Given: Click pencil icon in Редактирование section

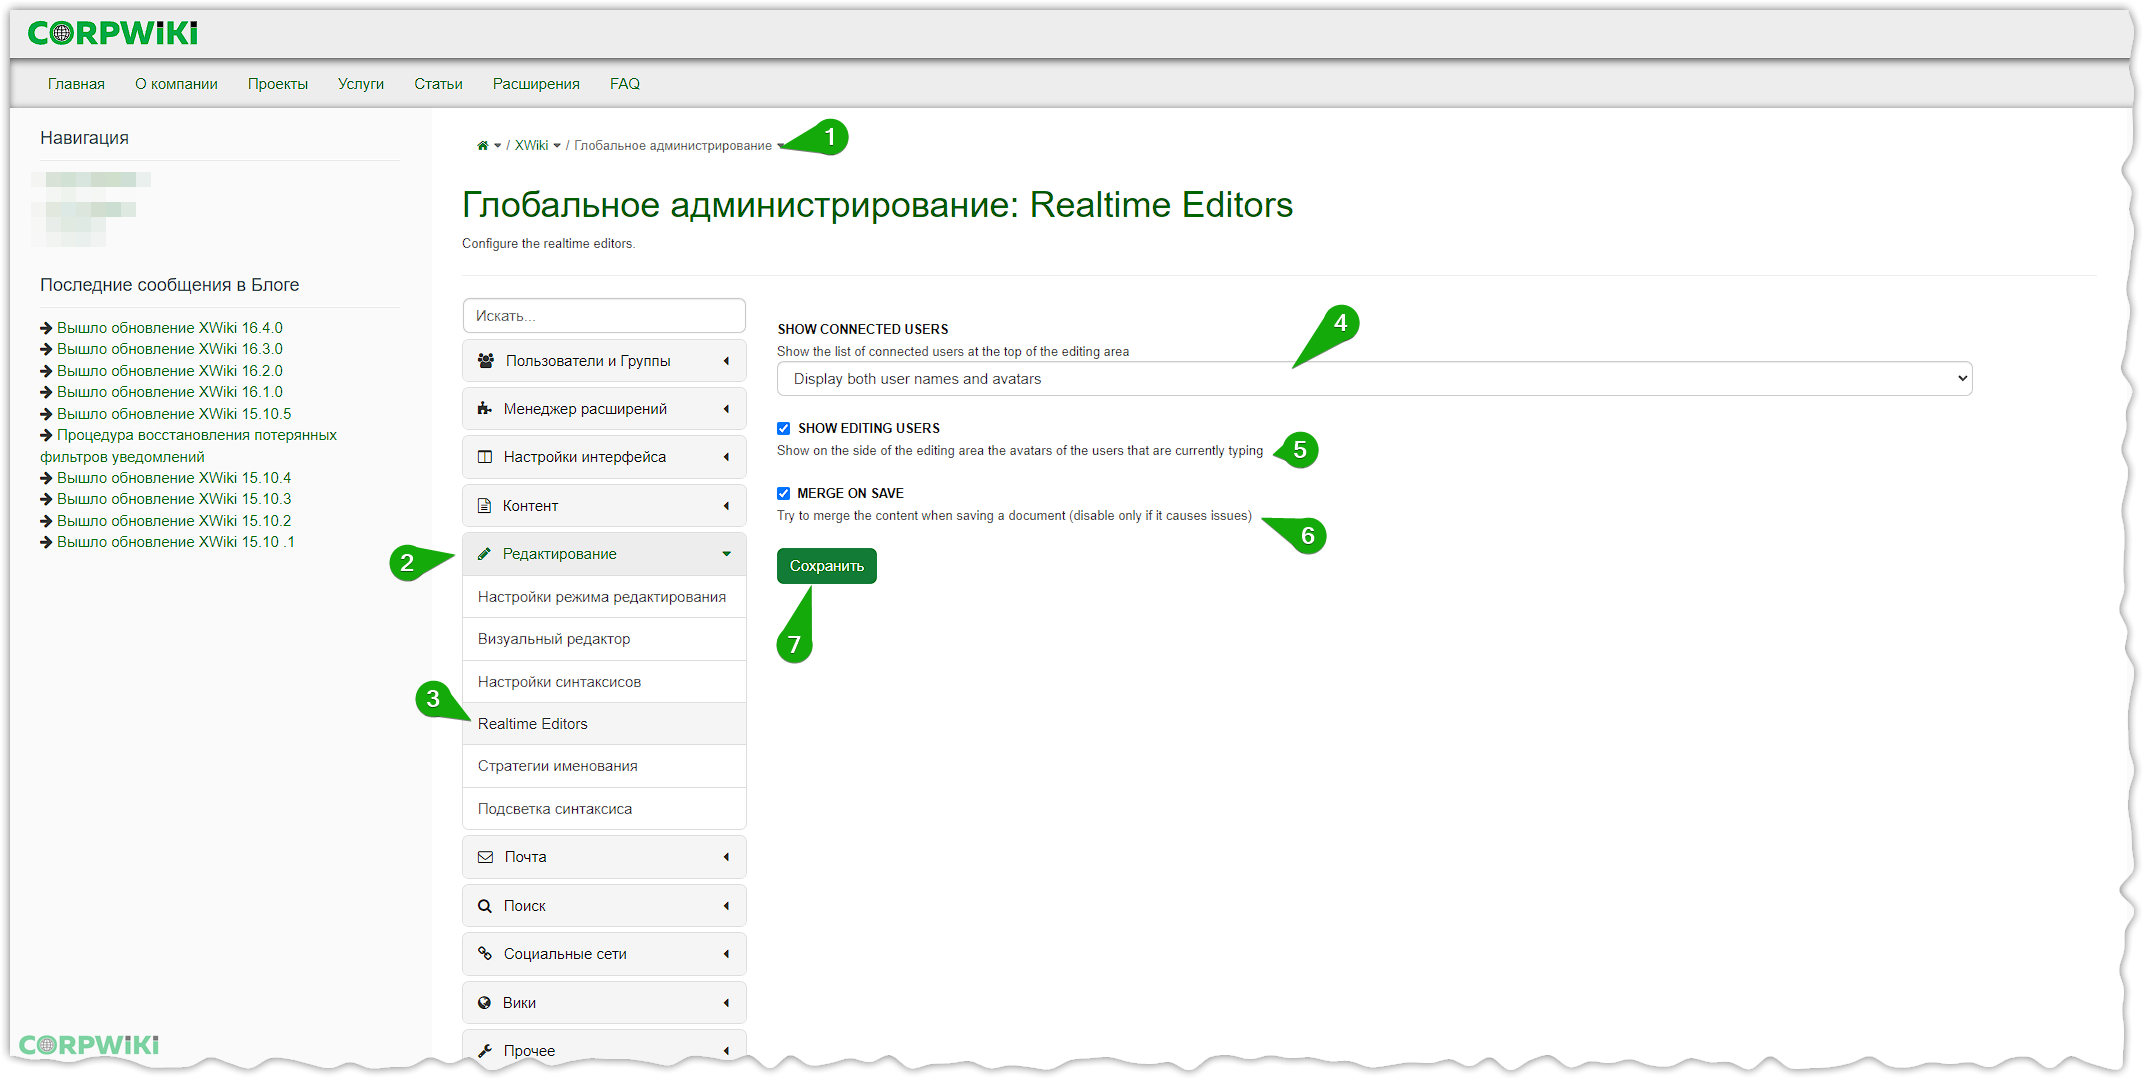Looking at the screenshot, I should click(484, 554).
